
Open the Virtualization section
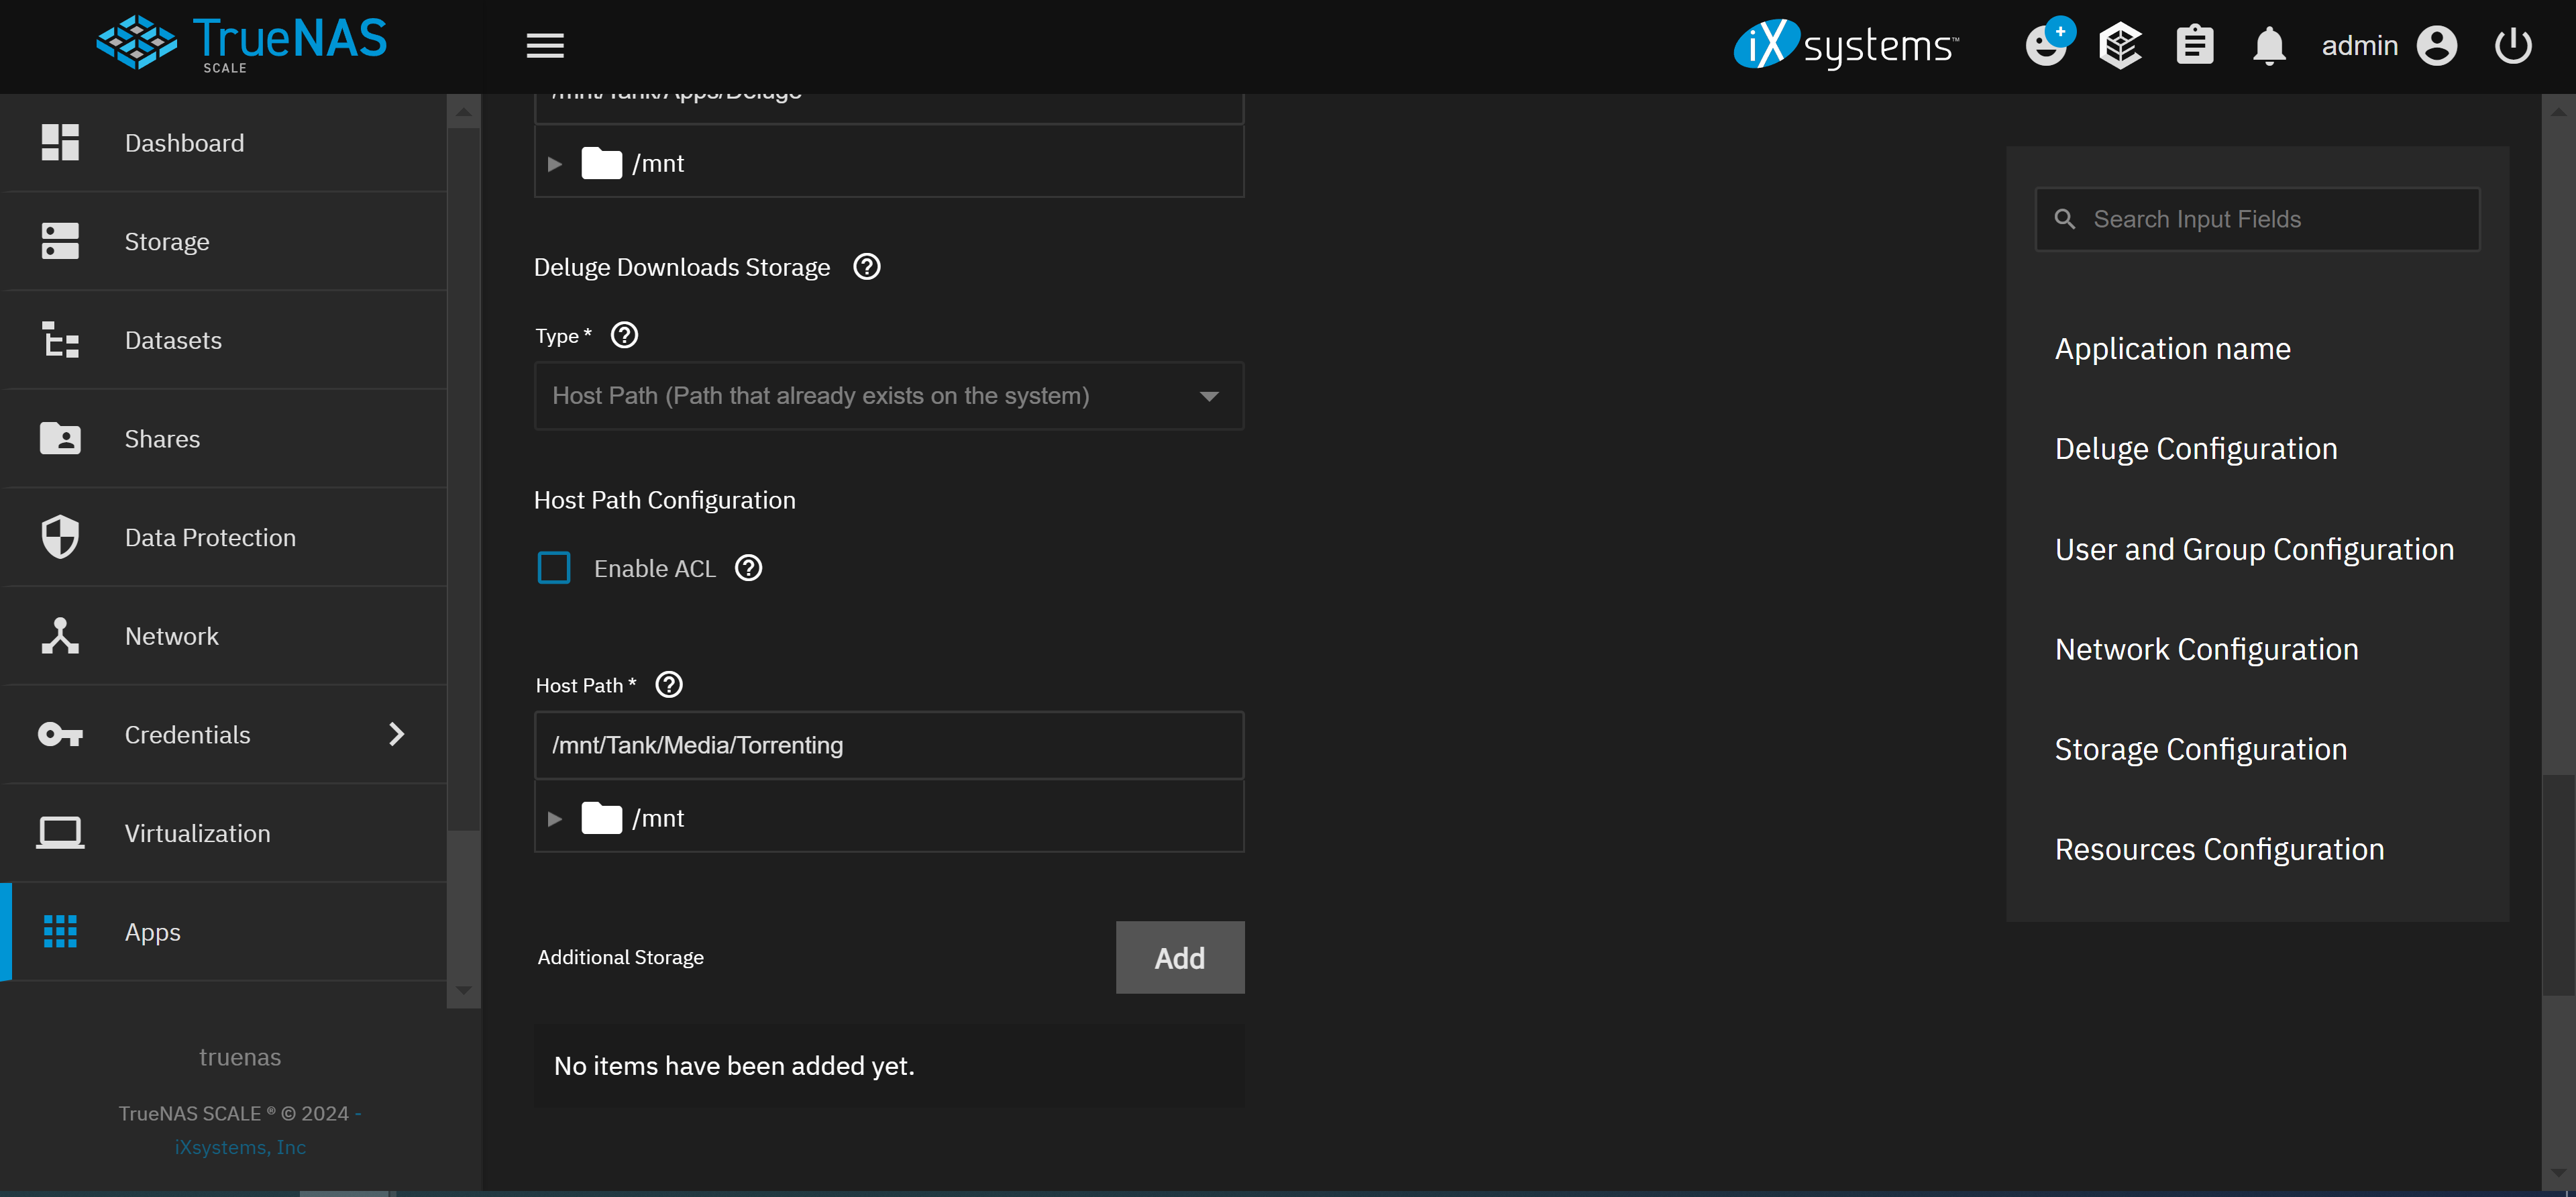coord(196,832)
